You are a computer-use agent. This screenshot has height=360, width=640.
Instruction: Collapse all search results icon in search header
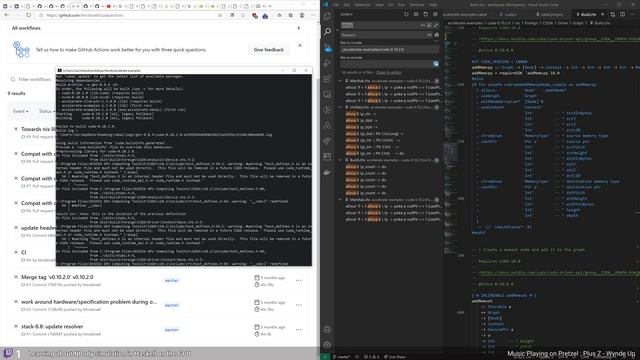click(x=435, y=14)
